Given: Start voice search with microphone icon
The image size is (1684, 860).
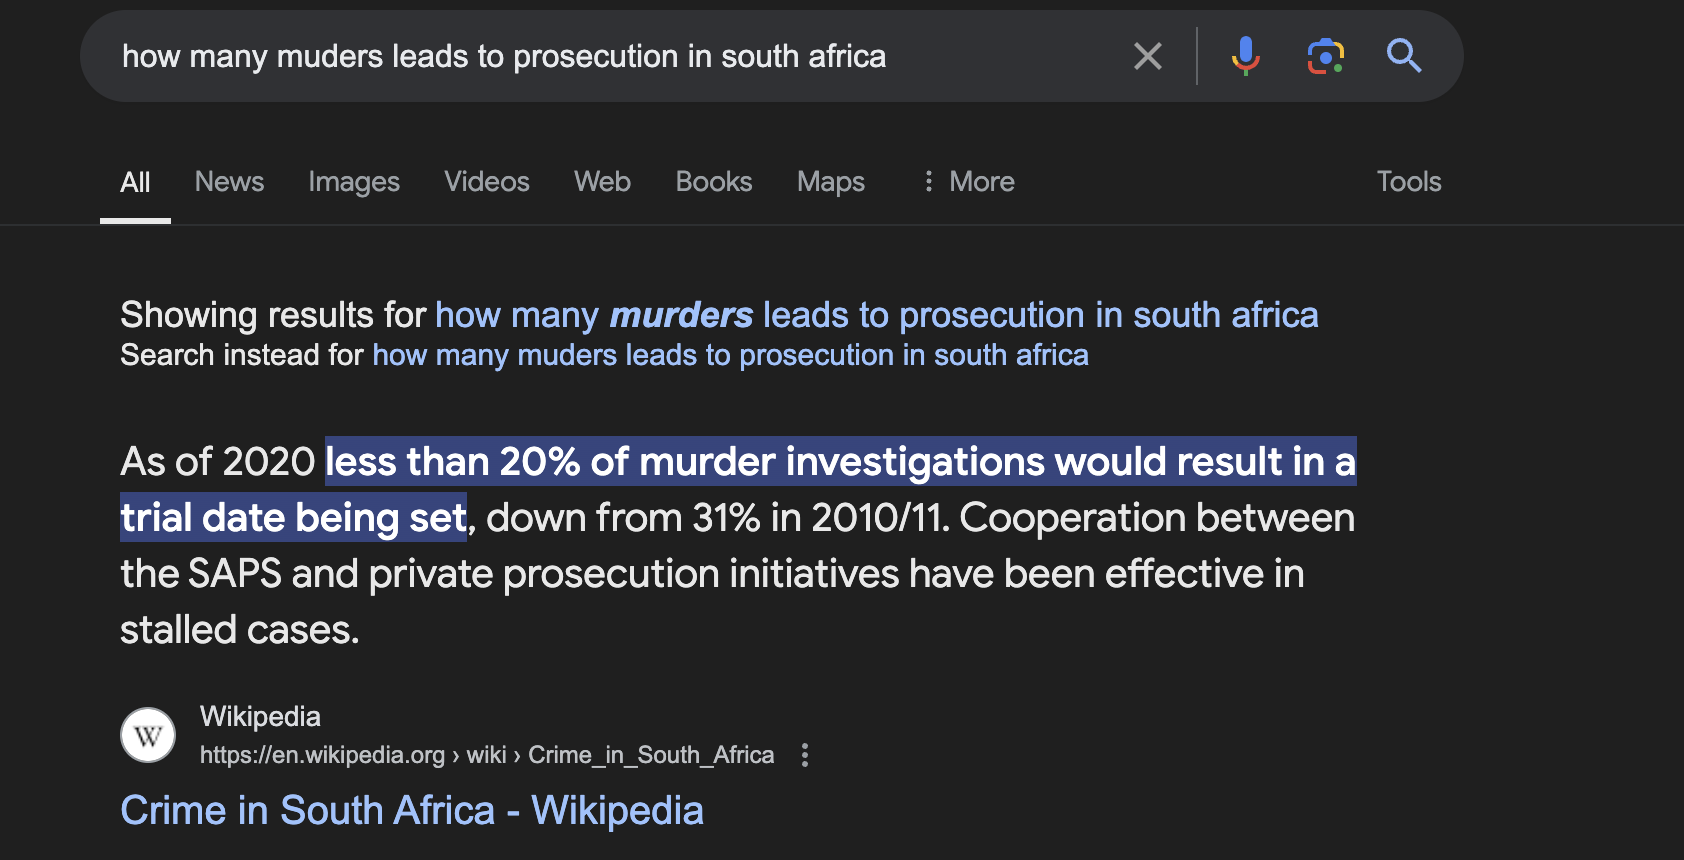Looking at the screenshot, I should point(1245,56).
